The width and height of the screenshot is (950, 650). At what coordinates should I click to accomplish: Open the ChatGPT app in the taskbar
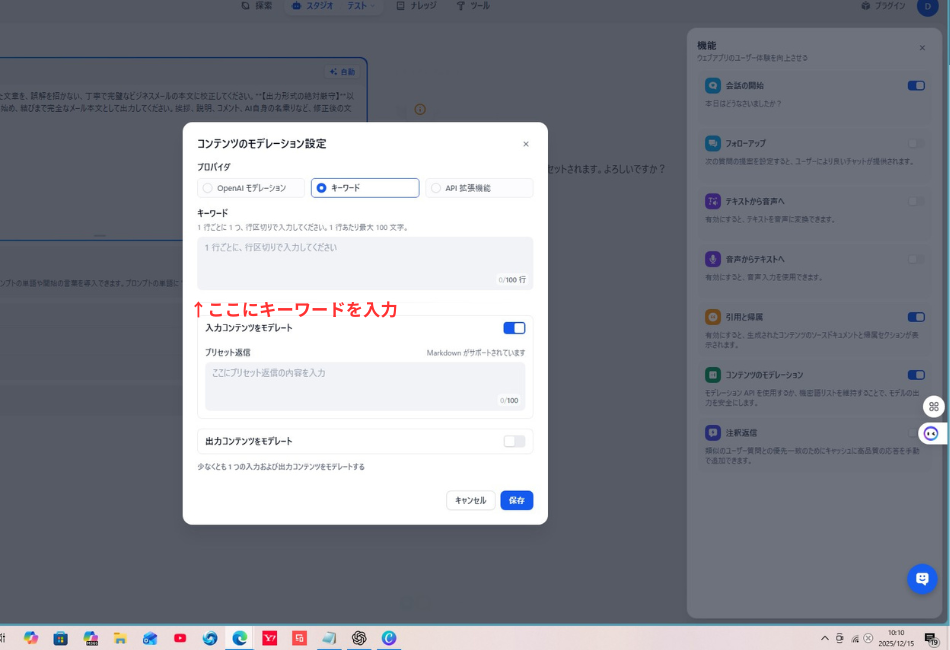pyautogui.click(x=359, y=638)
